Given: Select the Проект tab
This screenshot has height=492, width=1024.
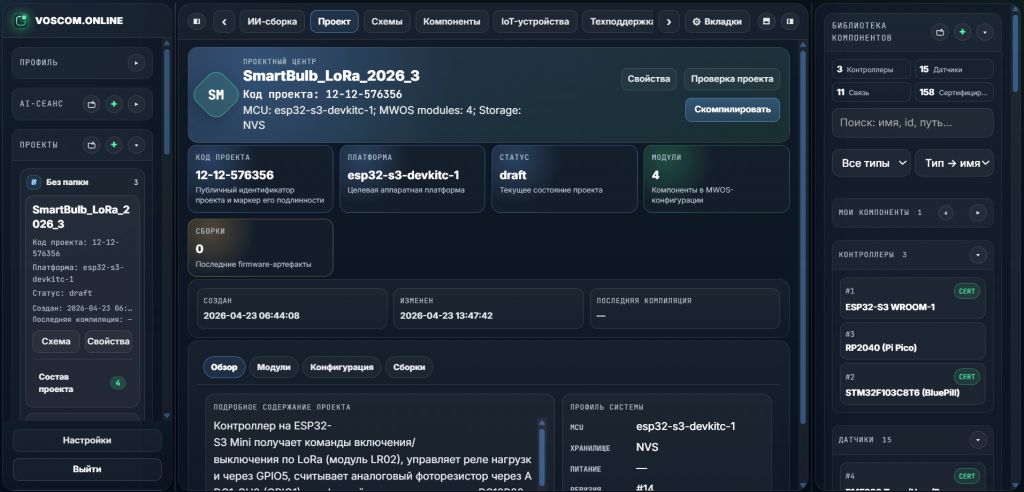Looking at the screenshot, I should coord(334,22).
